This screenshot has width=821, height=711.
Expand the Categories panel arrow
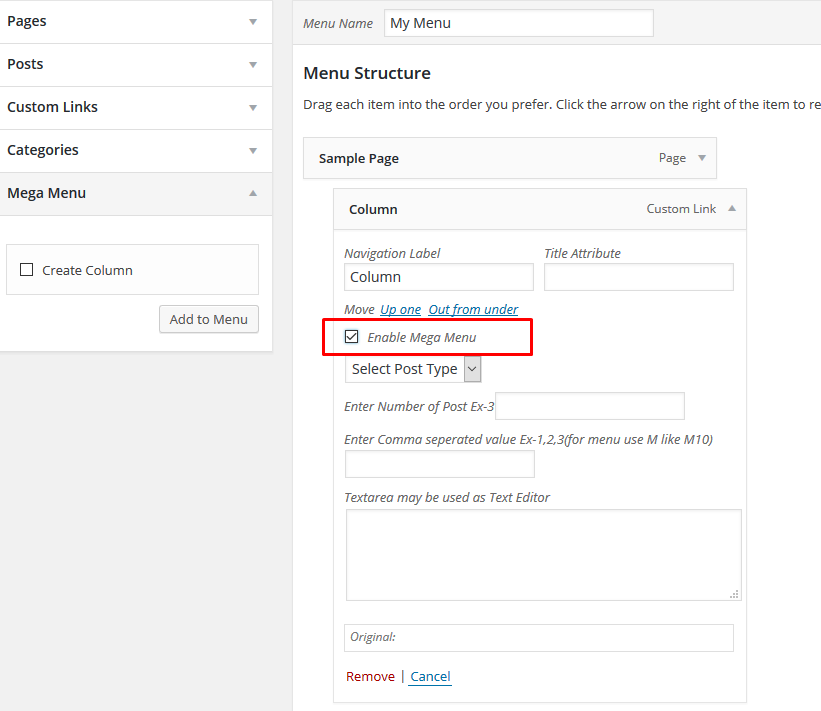coord(253,150)
